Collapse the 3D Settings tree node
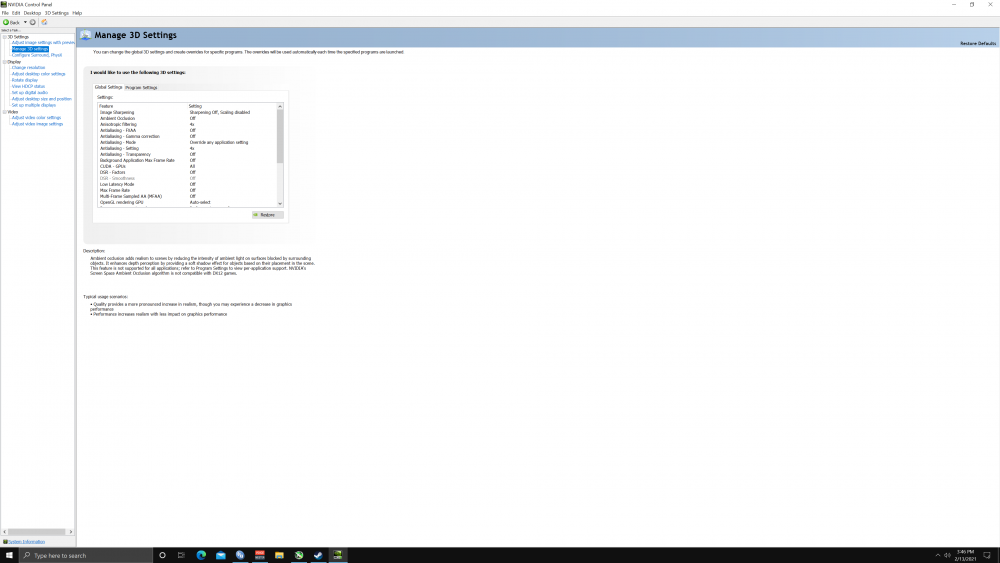This screenshot has width=1000, height=563. tap(4, 37)
